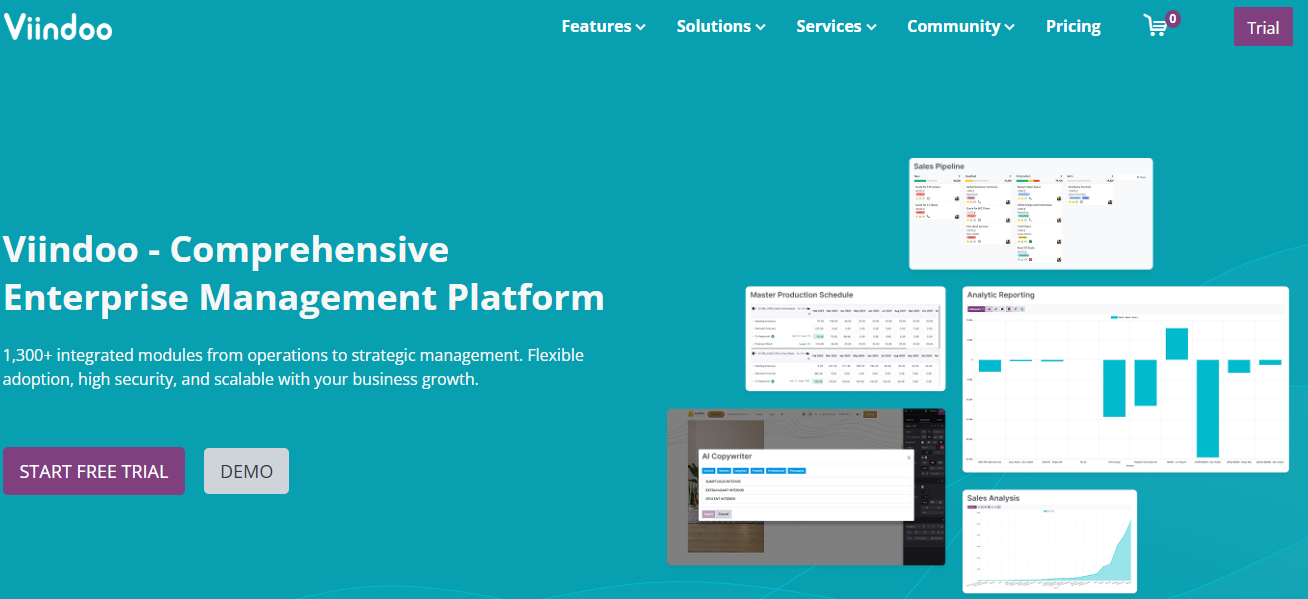1308x599 pixels.
Task: Click the Viindoo logo
Action: click(58, 26)
